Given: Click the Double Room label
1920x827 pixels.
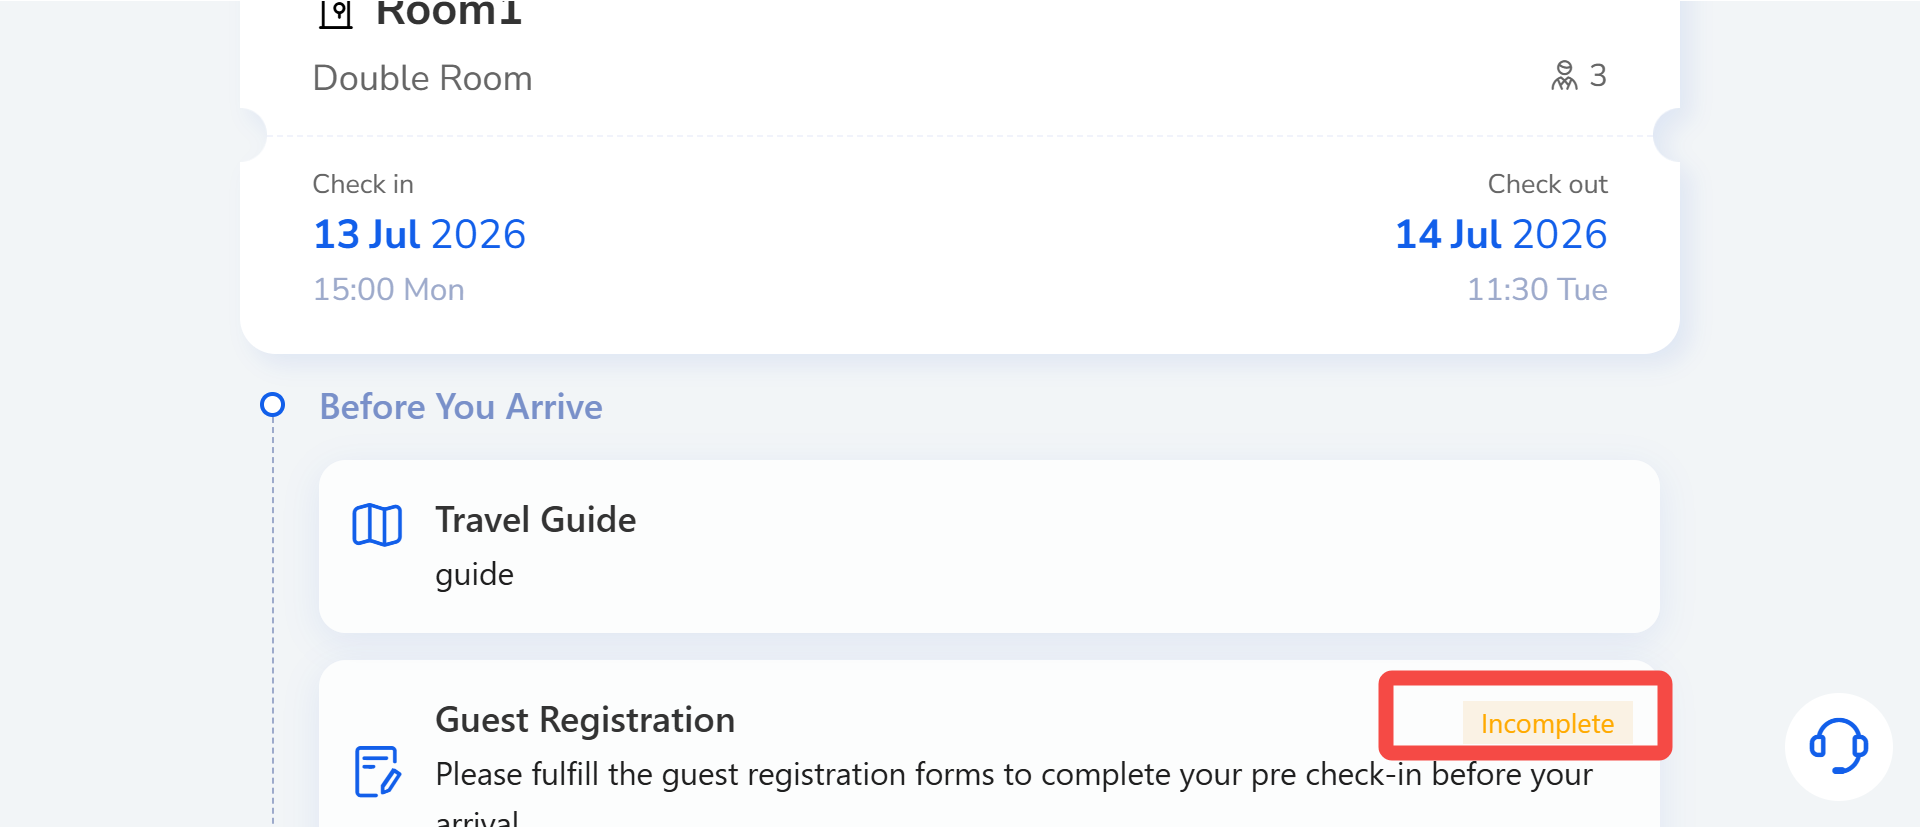Looking at the screenshot, I should [x=422, y=78].
